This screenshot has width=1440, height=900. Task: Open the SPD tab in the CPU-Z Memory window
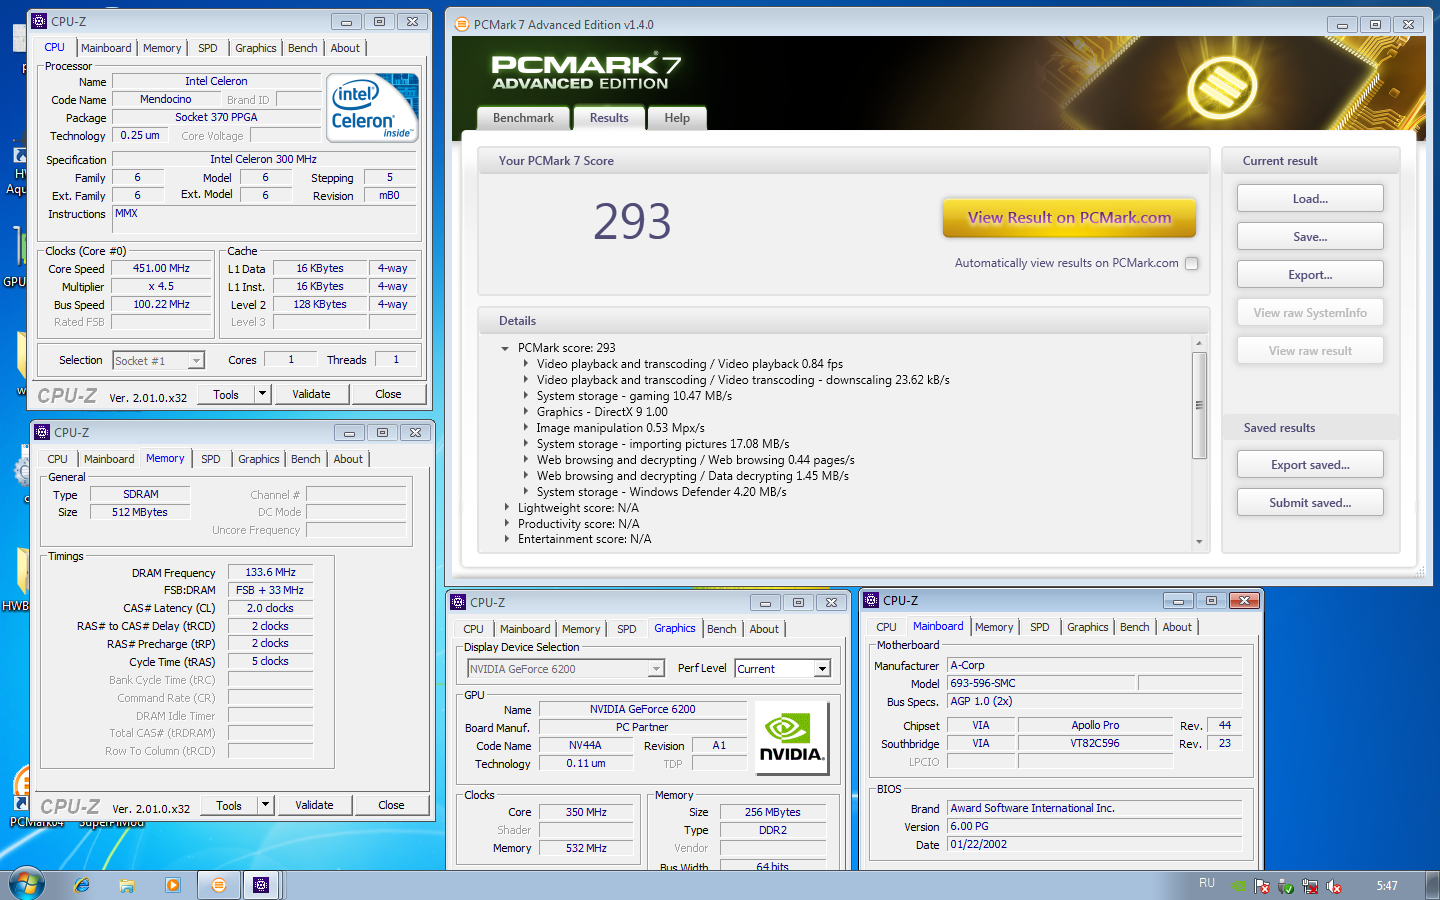coord(210,459)
